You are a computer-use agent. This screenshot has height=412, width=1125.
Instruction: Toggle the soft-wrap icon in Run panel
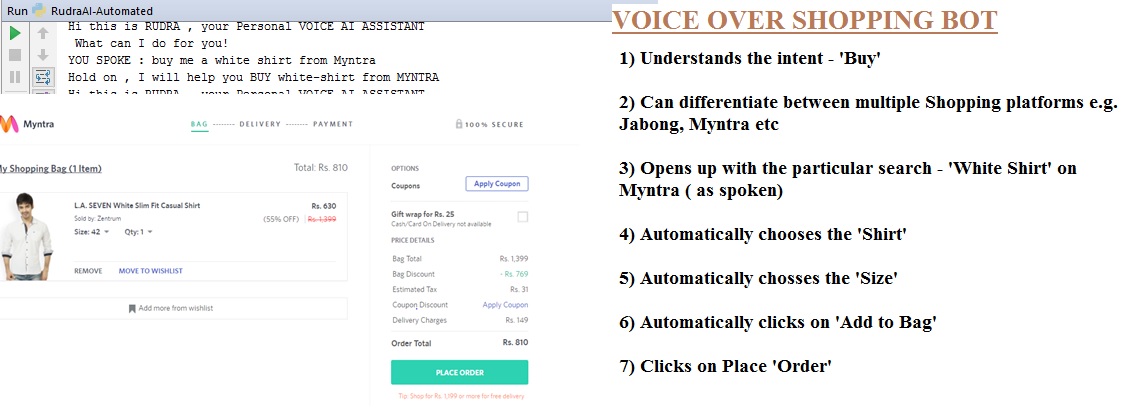point(42,77)
